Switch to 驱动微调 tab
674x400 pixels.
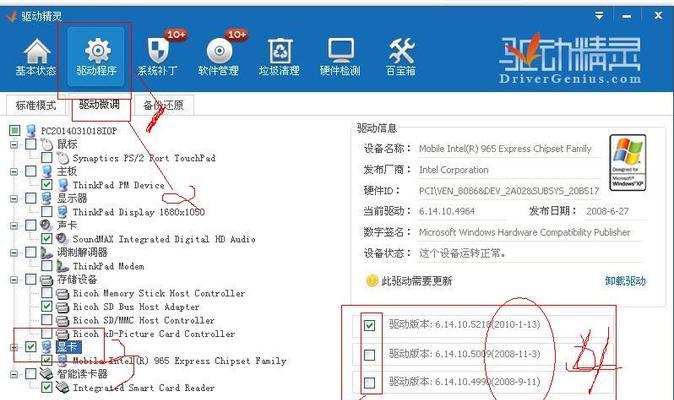(x=99, y=105)
